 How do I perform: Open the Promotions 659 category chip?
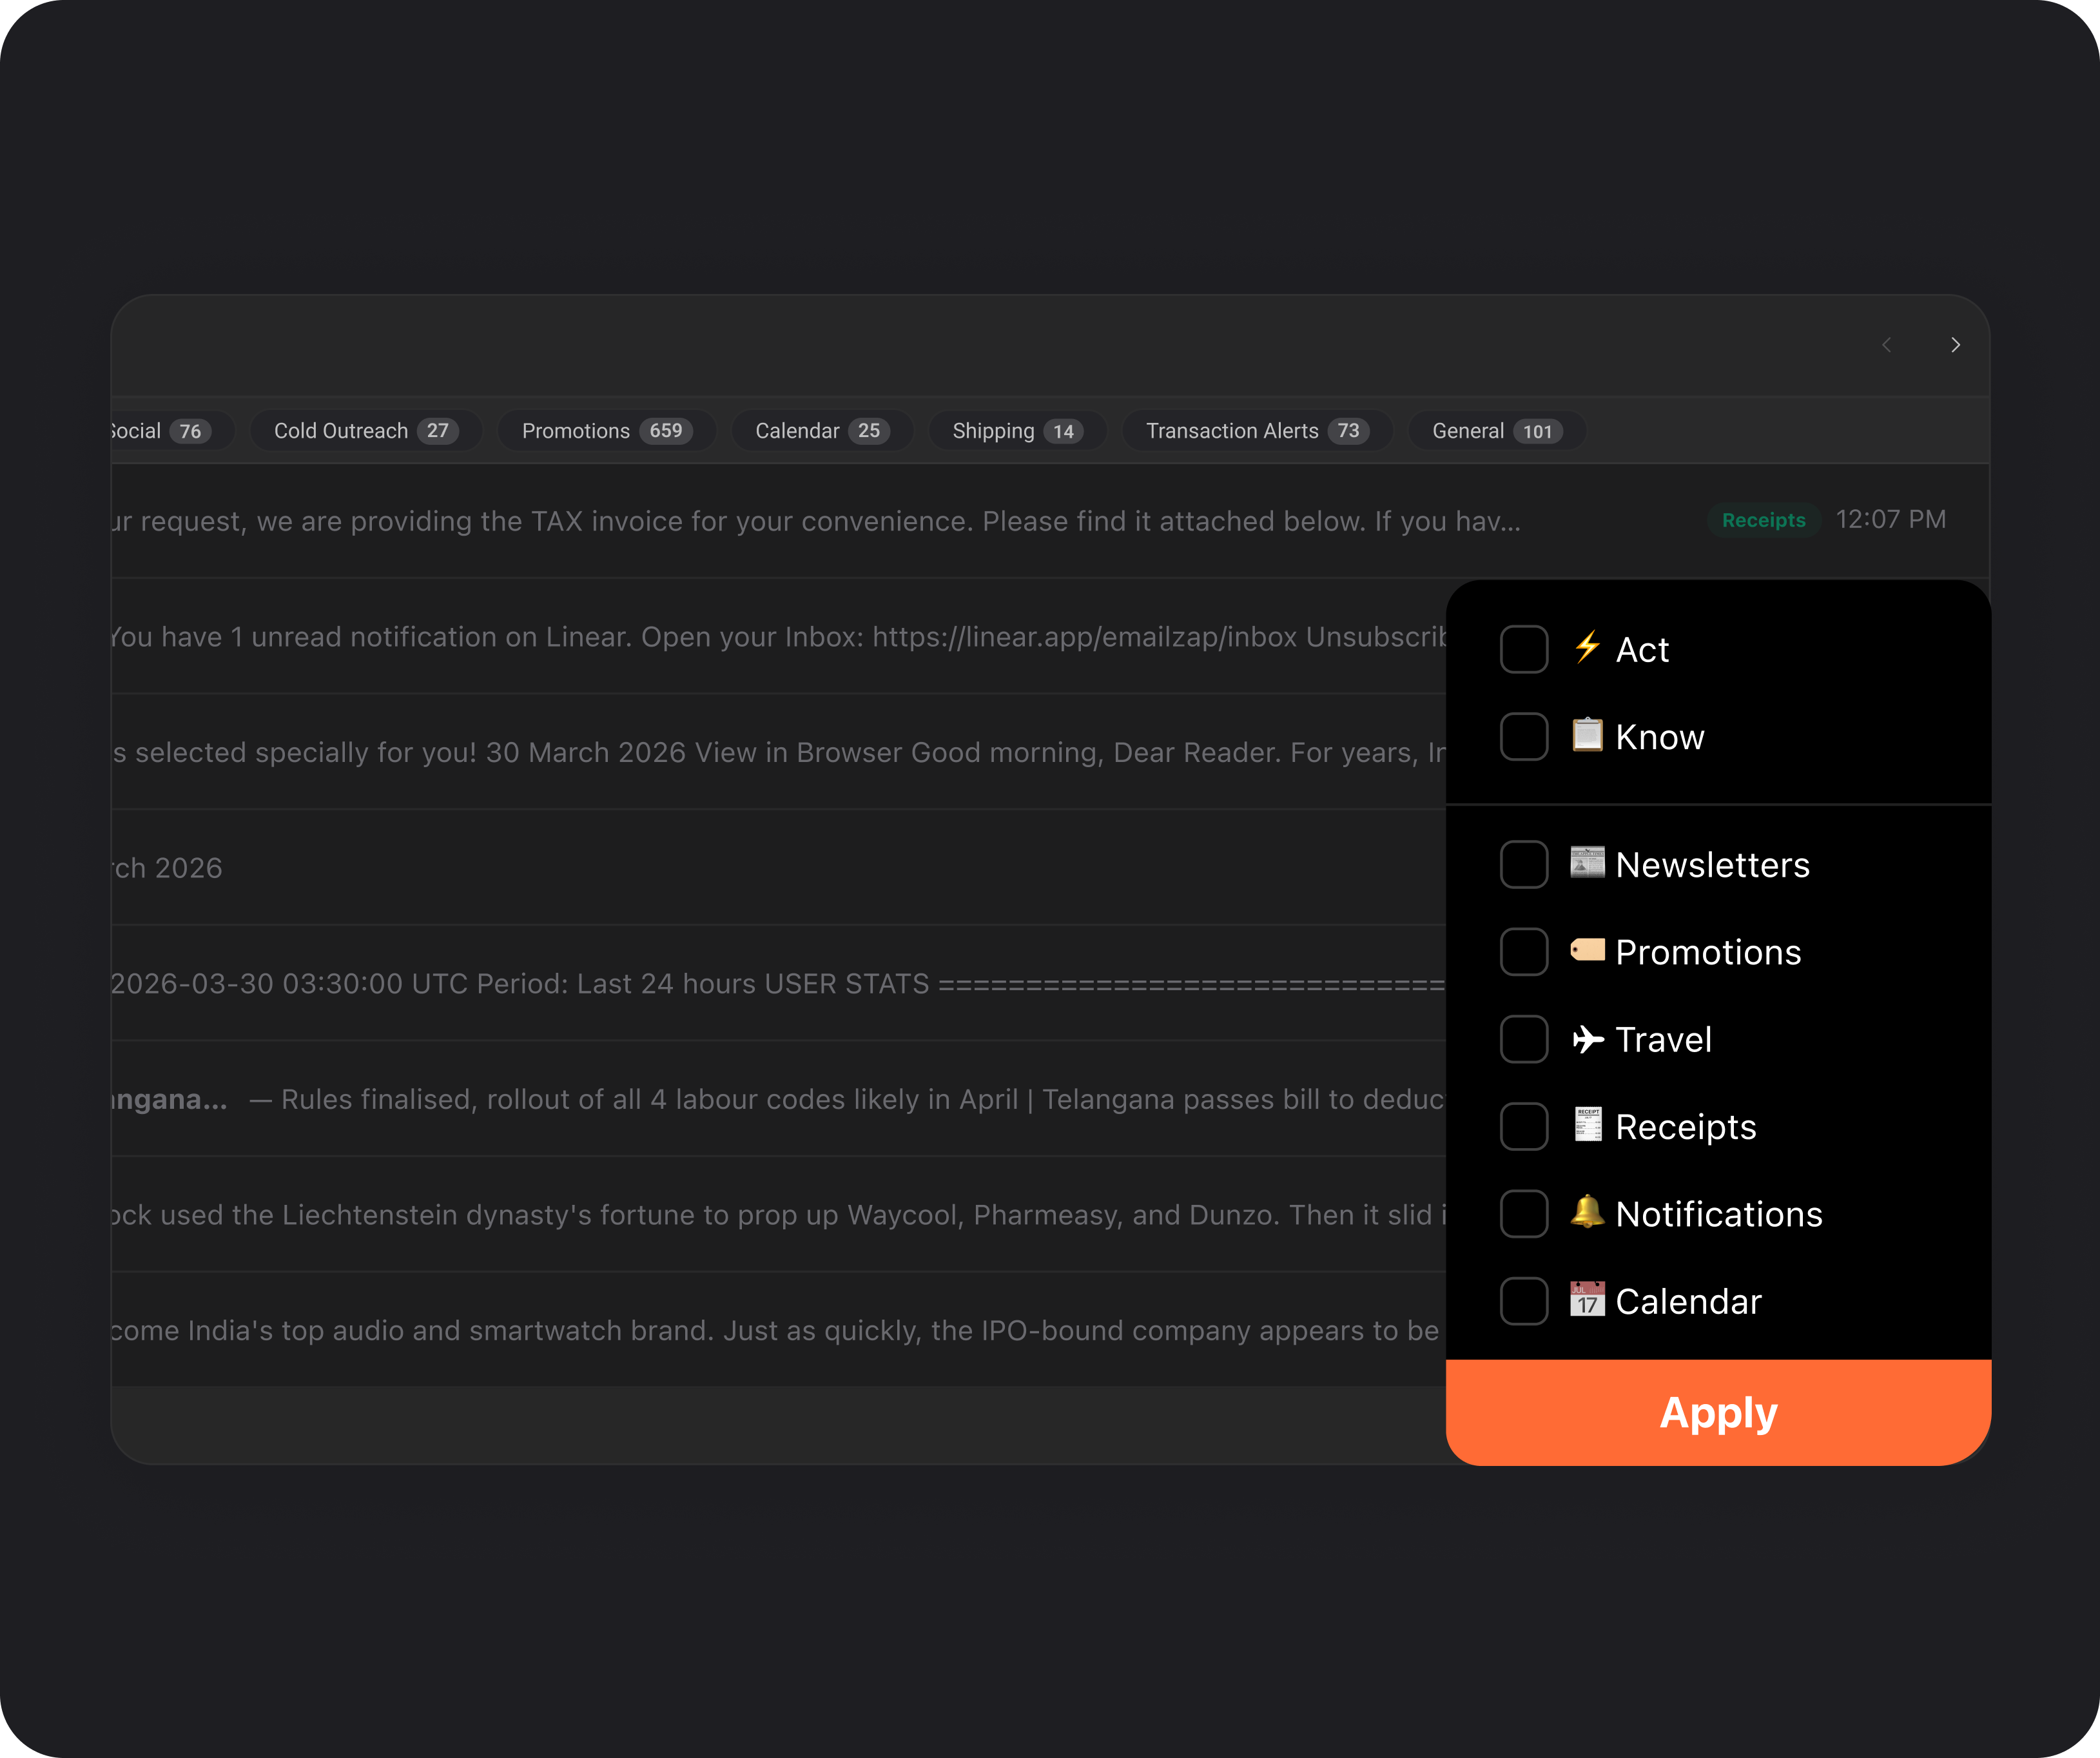pos(606,430)
